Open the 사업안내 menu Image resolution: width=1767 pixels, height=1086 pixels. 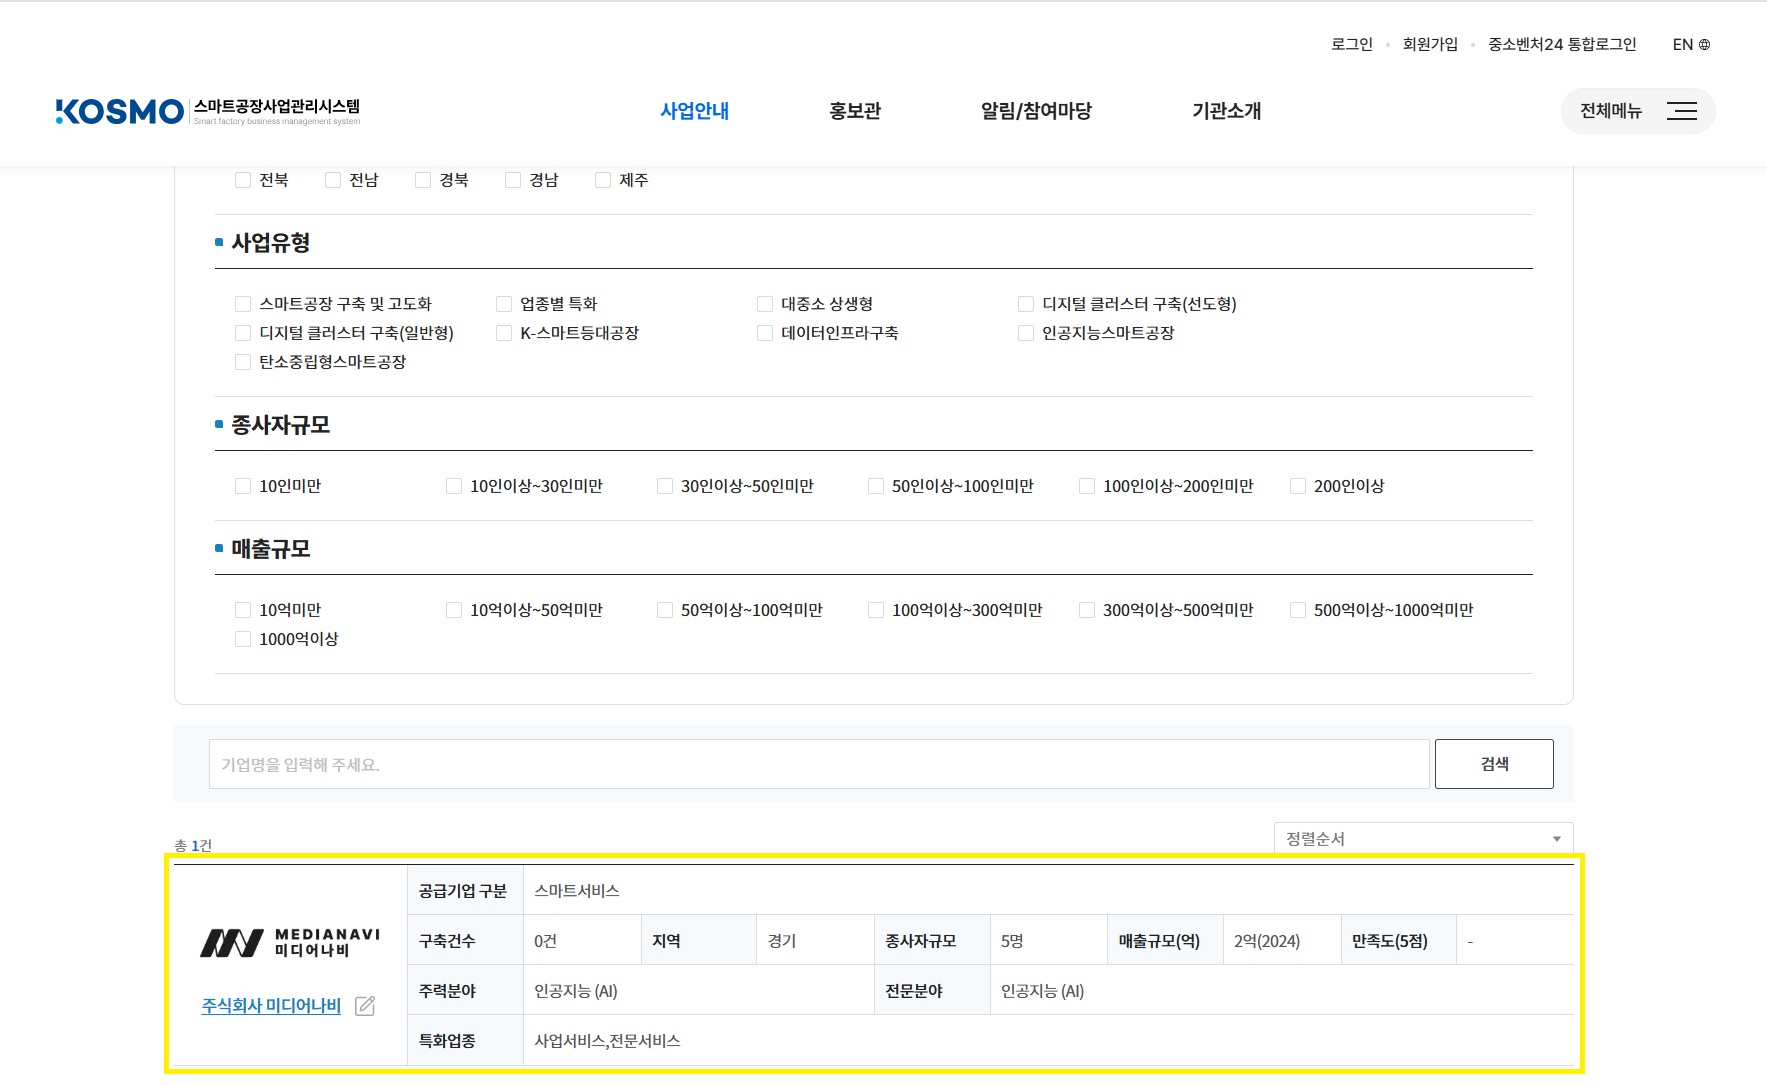click(694, 111)
